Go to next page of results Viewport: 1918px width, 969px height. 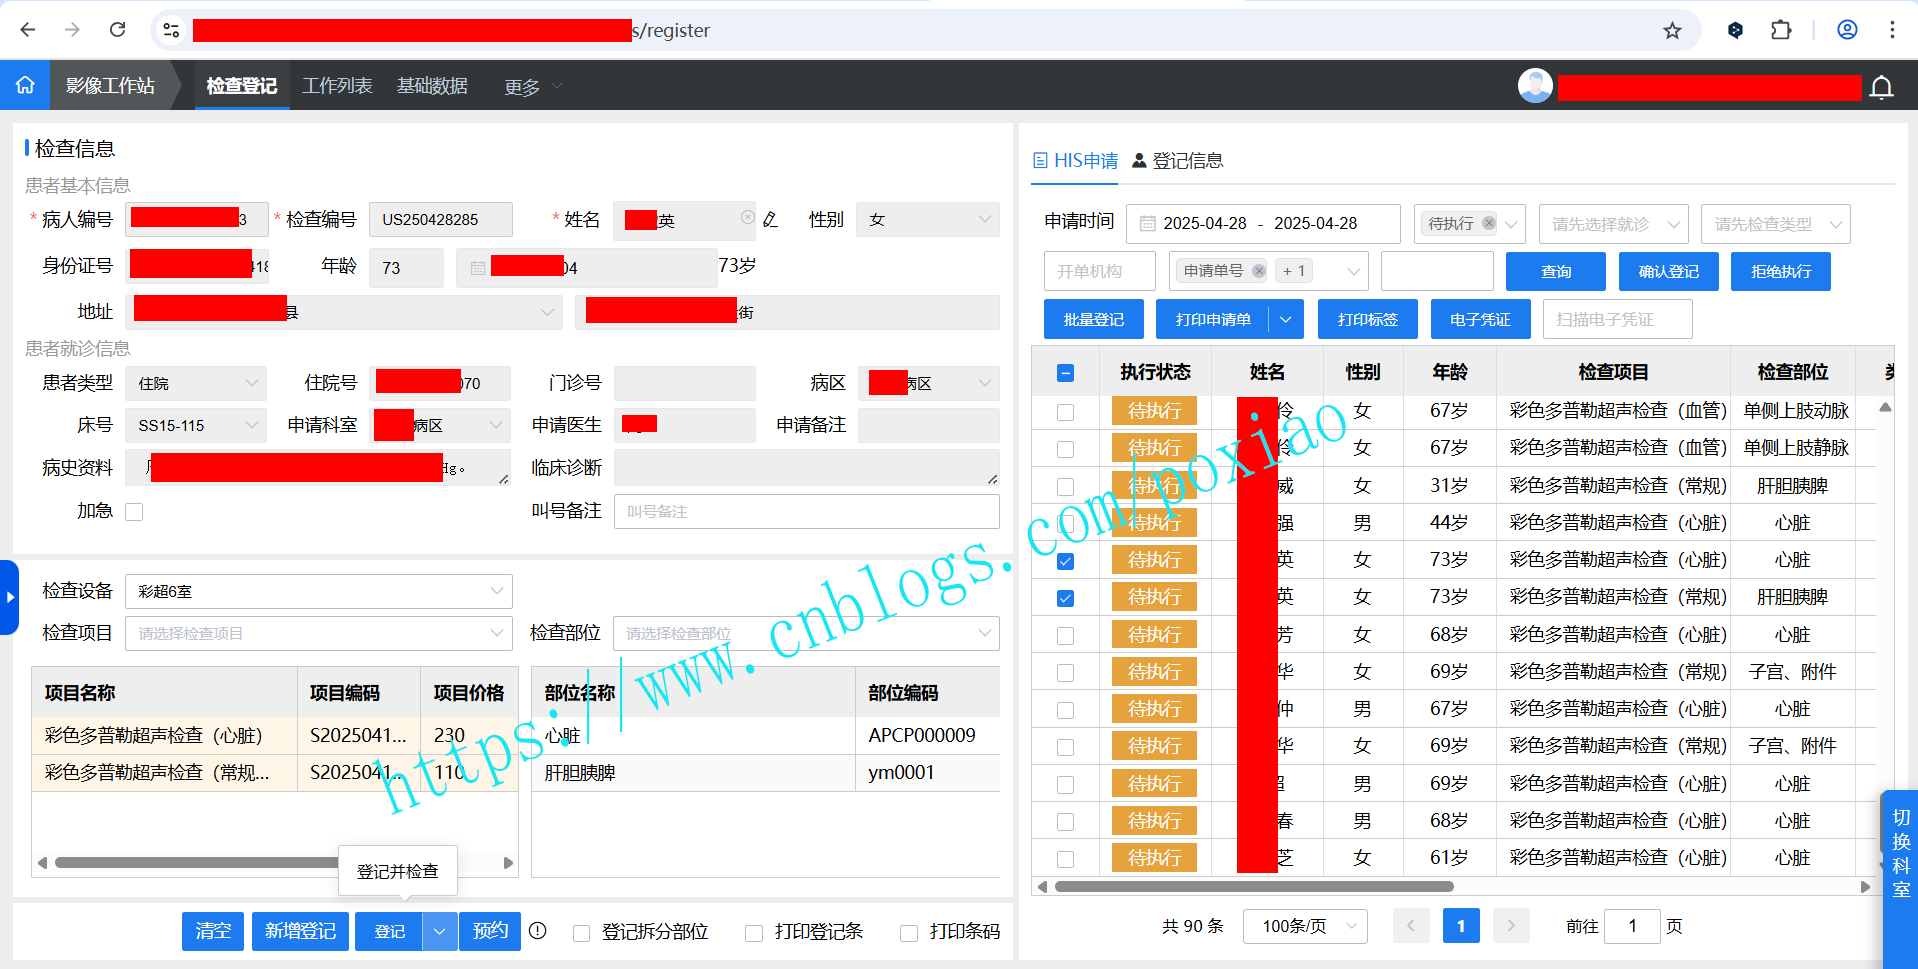click(1511, 926)
